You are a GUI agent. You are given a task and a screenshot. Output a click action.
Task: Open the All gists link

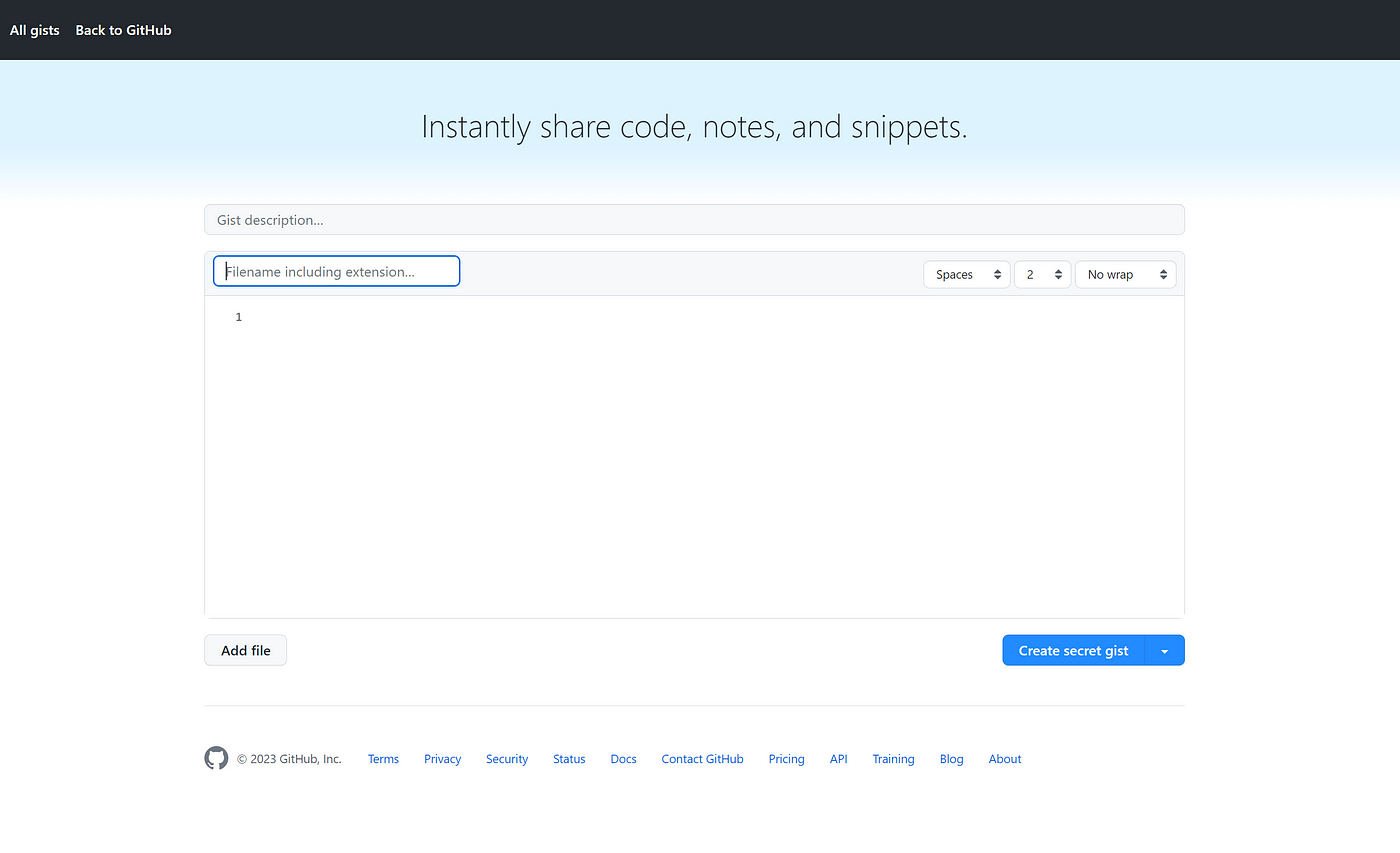pyautogui.click(x=35, y=30)
